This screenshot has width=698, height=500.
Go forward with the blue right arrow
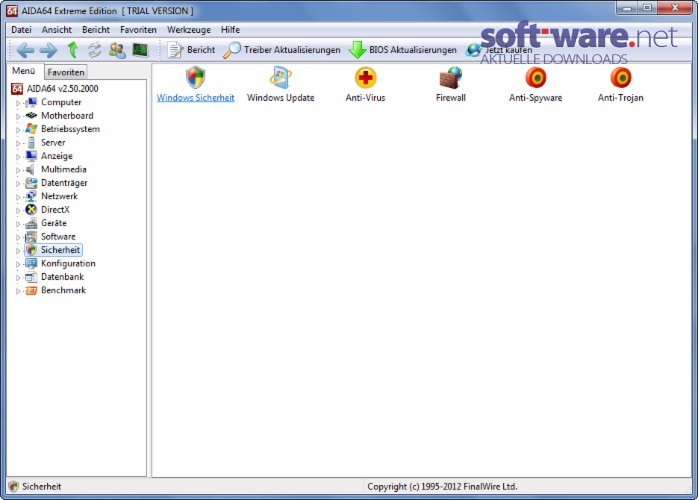(x=48, y=50)
